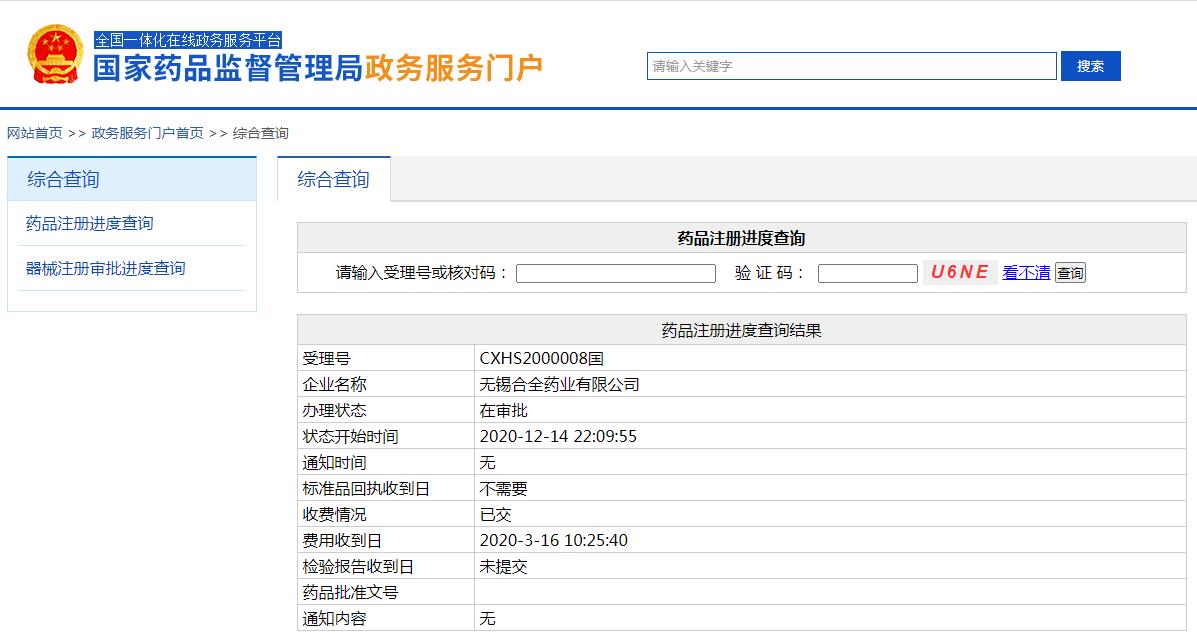The width and height of the screenshot is (1197, 643).
Task: Click the 无 value in the 通知时间 row
Action: point(487,463)
